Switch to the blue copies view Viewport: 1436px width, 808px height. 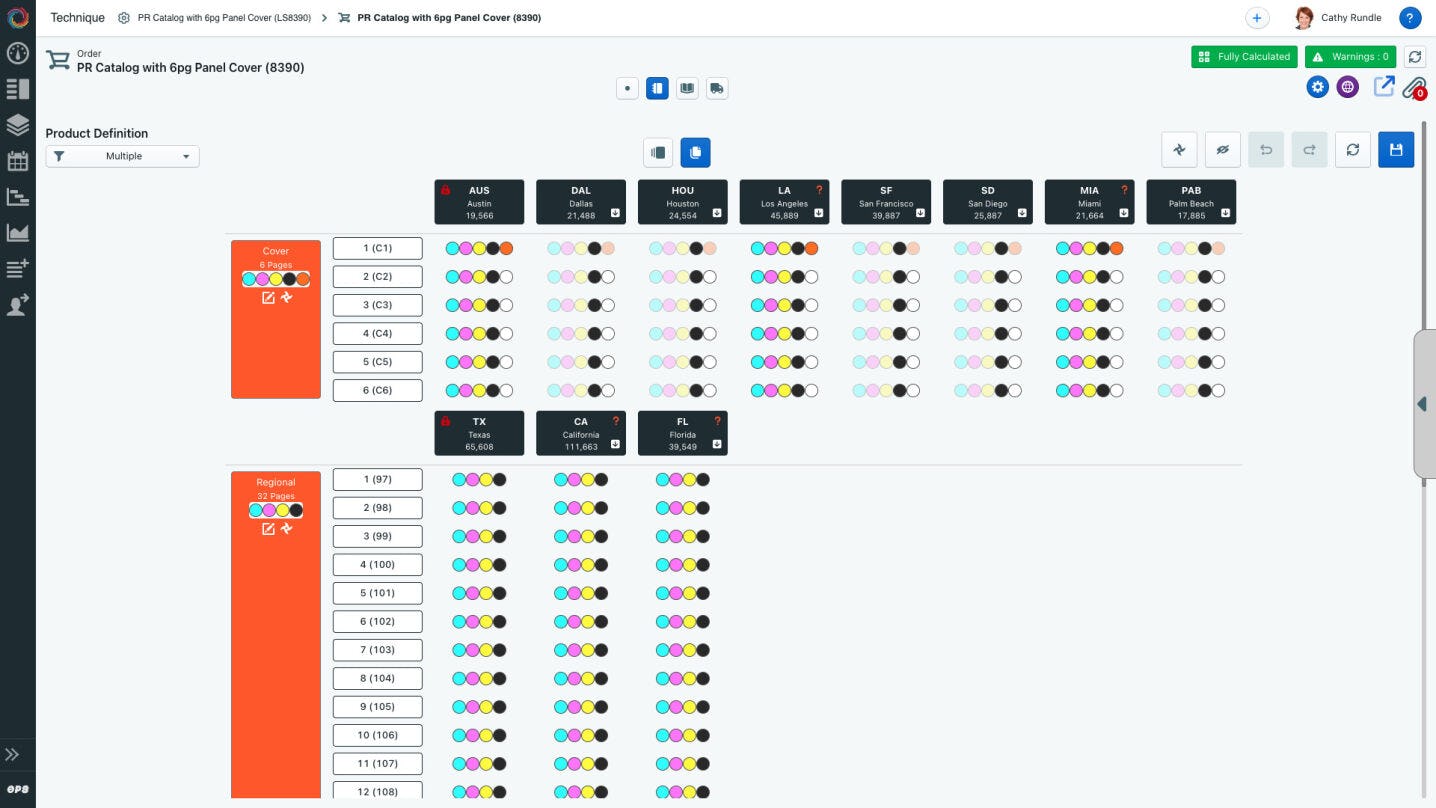[696, 152]
